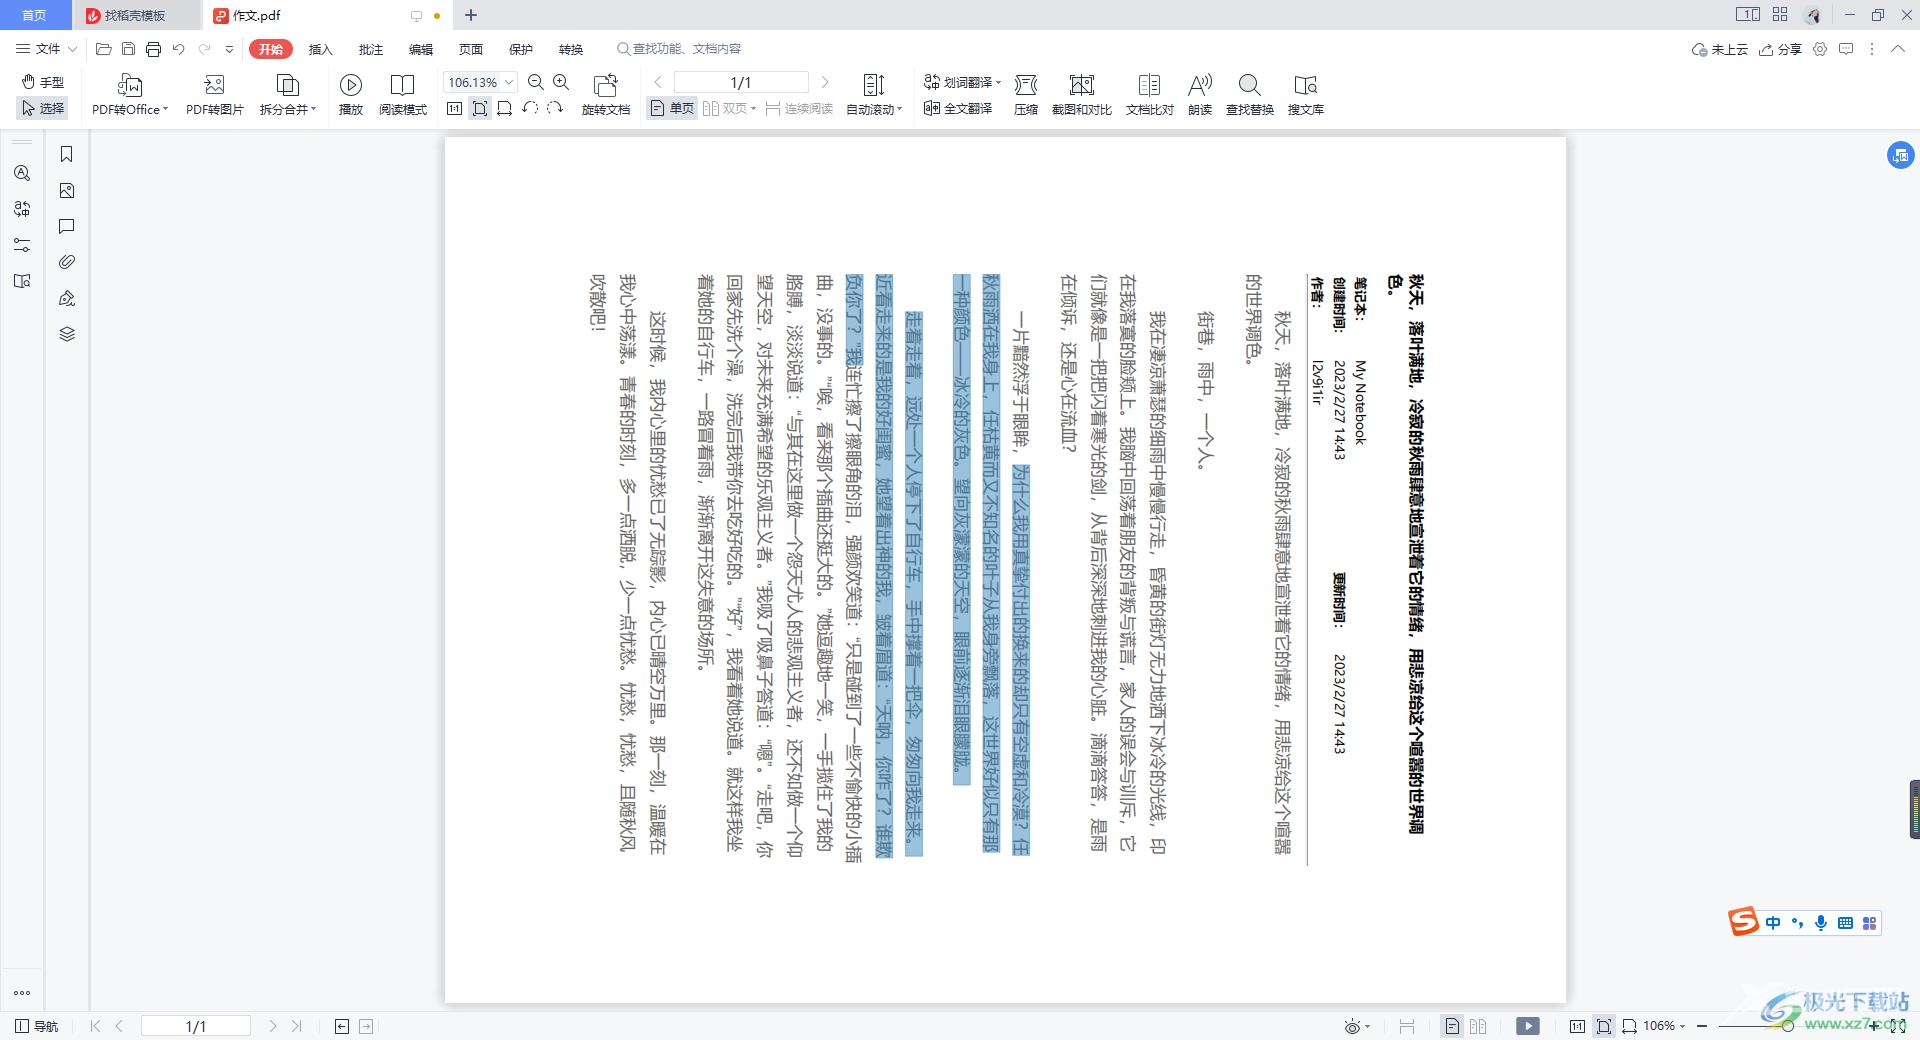Switch to the 批注 ribbon tab
Image resolution: width=1920 pixels, height=1040 pixels.
pyautogui.click(x=370, y=49)
